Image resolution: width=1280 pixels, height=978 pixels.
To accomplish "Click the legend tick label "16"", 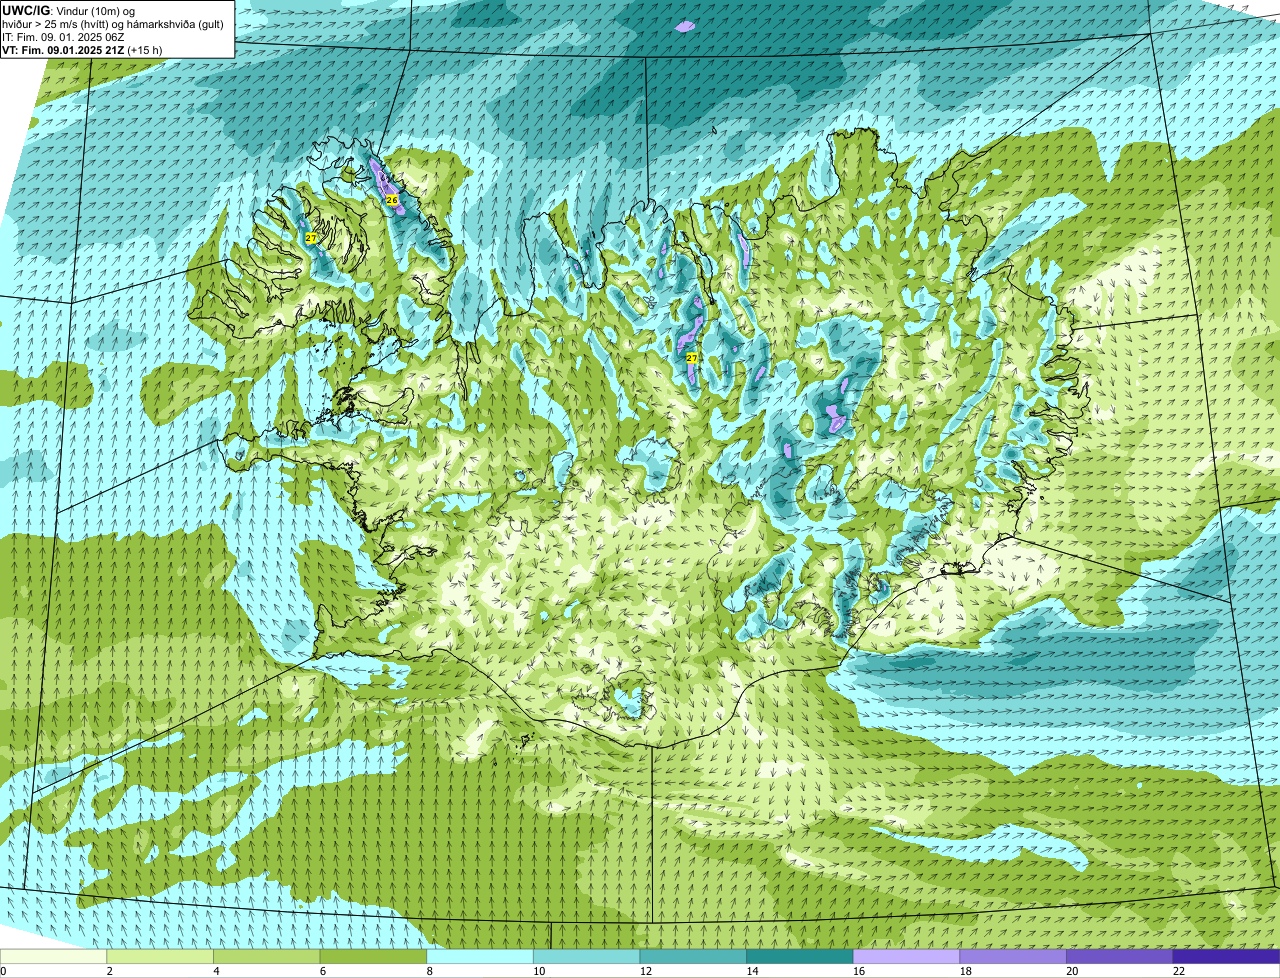I will pyautogui.click(x=859, y=971).
